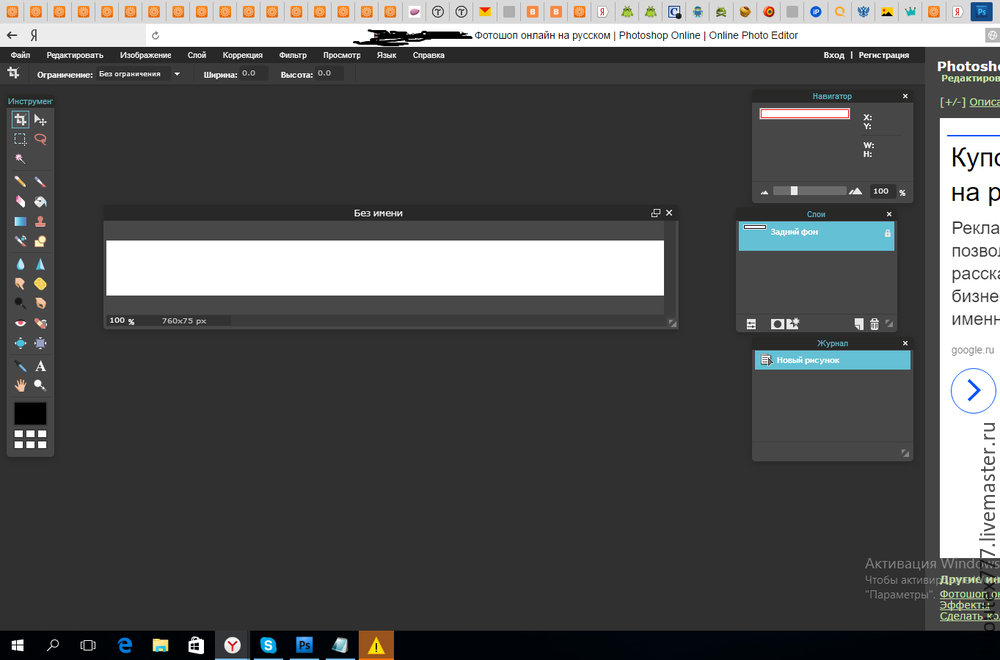
Task: Select the Color Picker eyedropper tool
Action: tap(20, 366)
